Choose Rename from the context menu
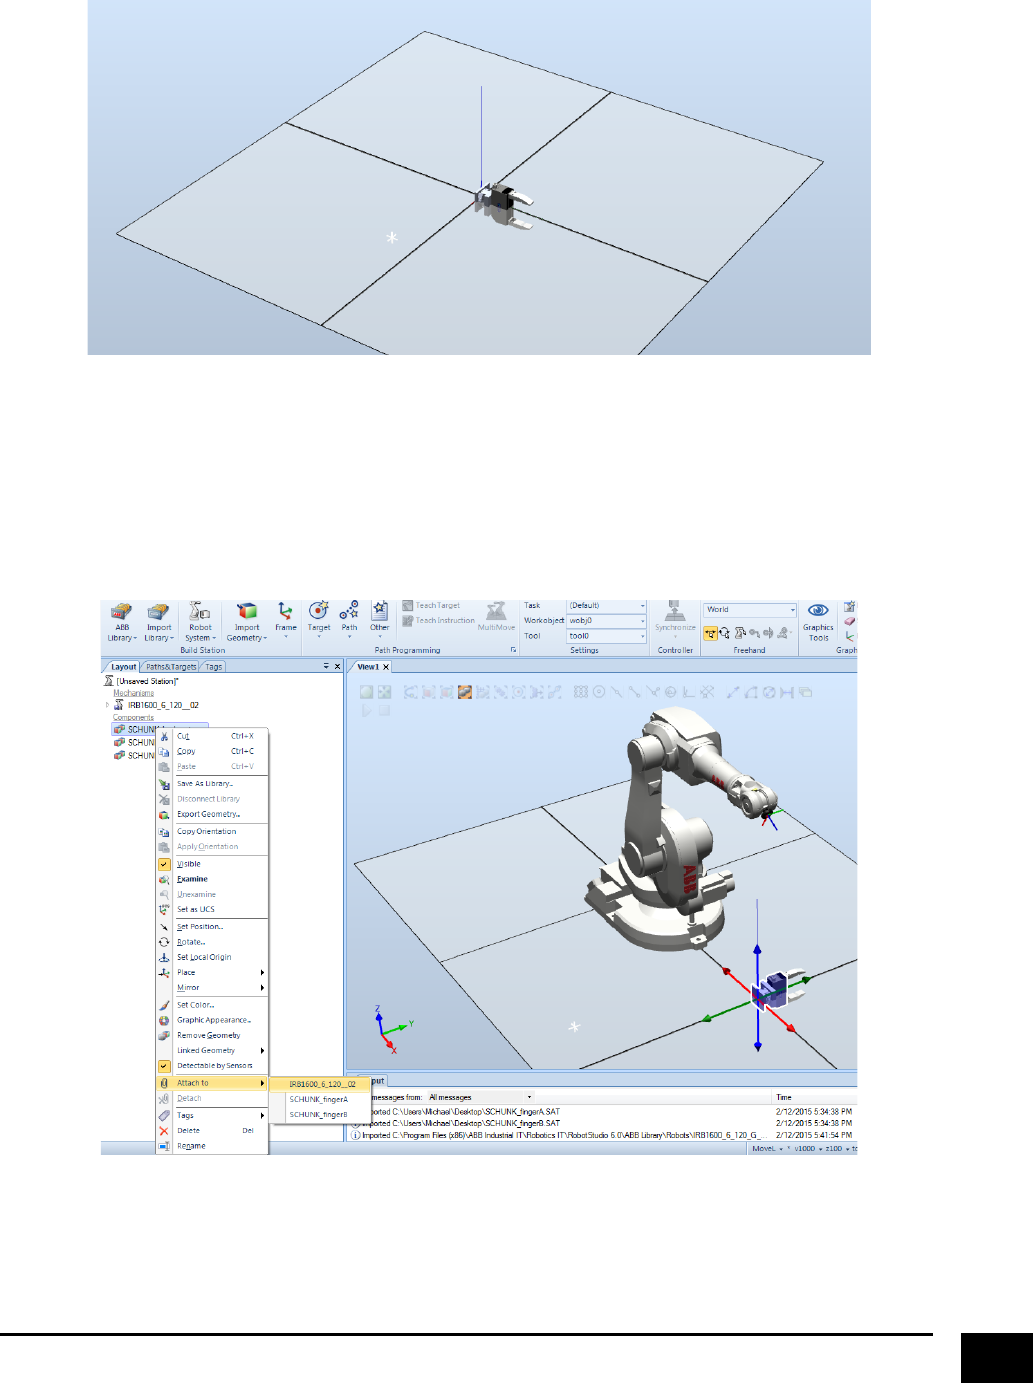This screenshot has height=1383, width=1033. click(212, 1146)
